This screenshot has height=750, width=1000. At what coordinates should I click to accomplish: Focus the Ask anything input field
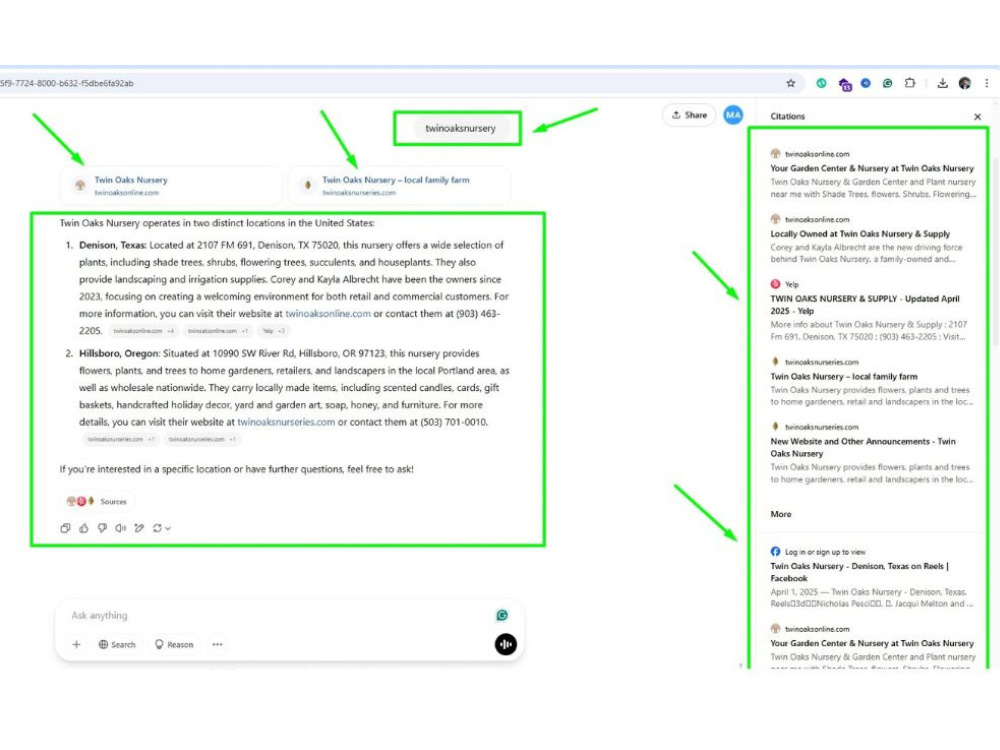pyautogui.click(x=281, y=615)
